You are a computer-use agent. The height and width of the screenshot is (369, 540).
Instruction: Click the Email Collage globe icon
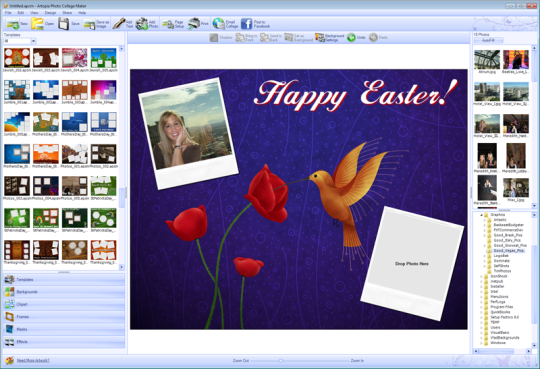[218, 24]
